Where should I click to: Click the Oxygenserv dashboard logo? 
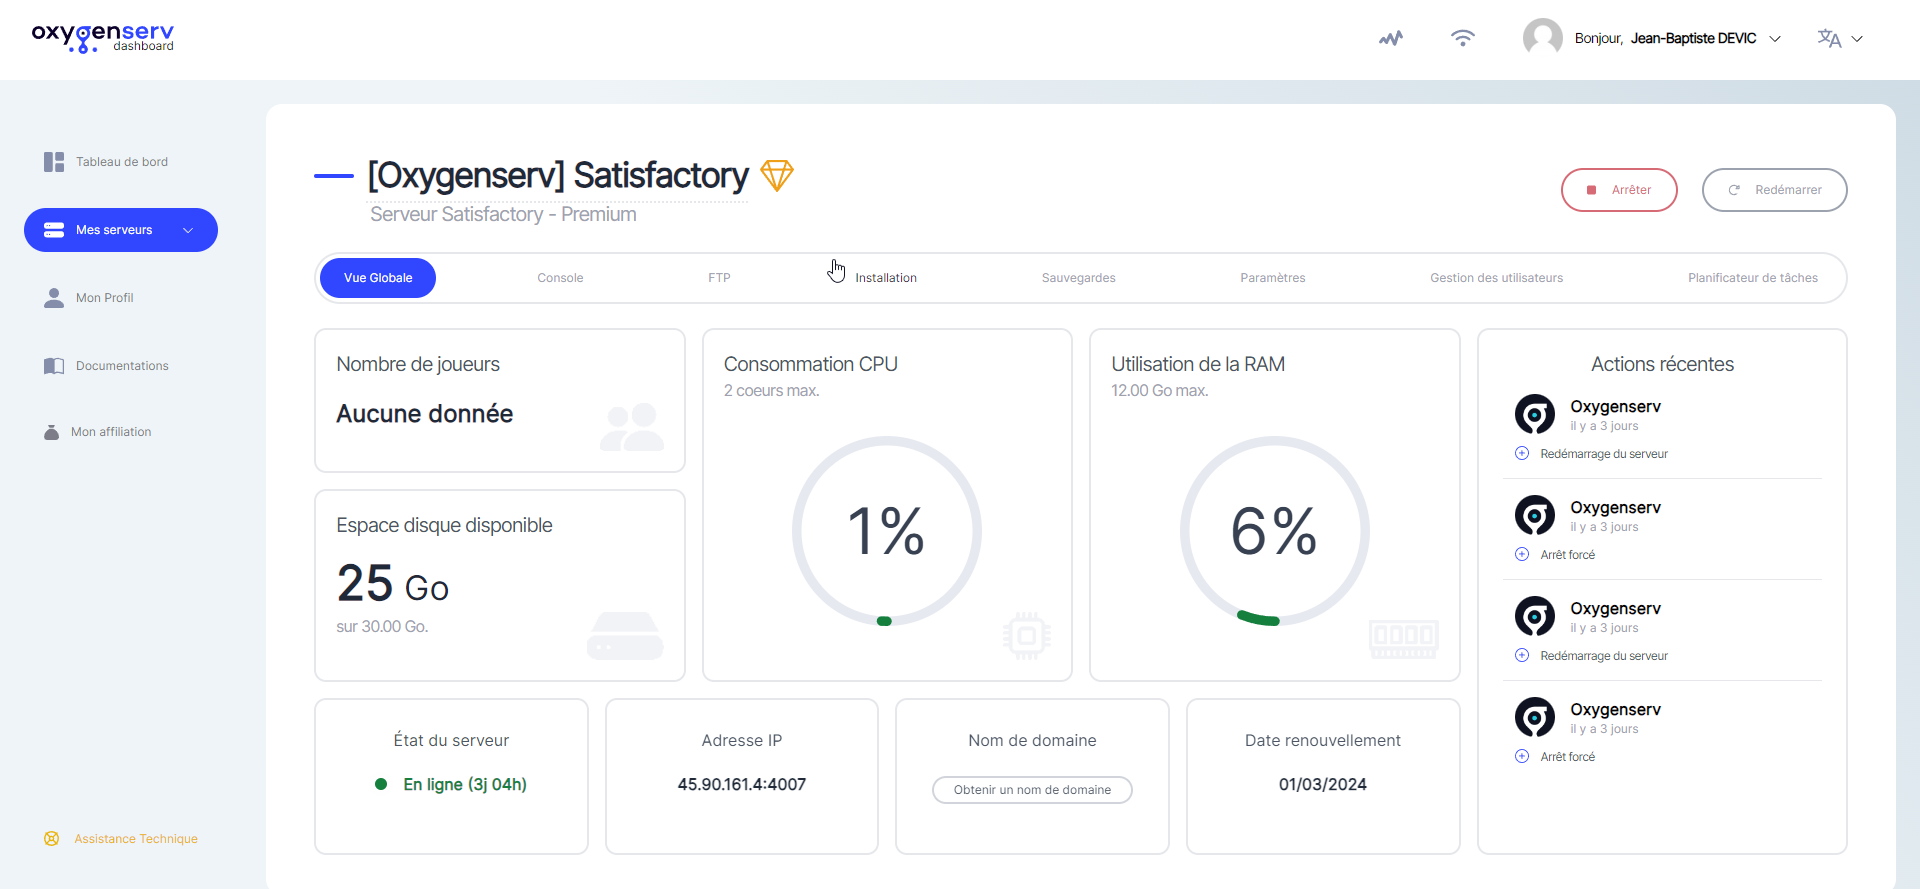[102, 38]
